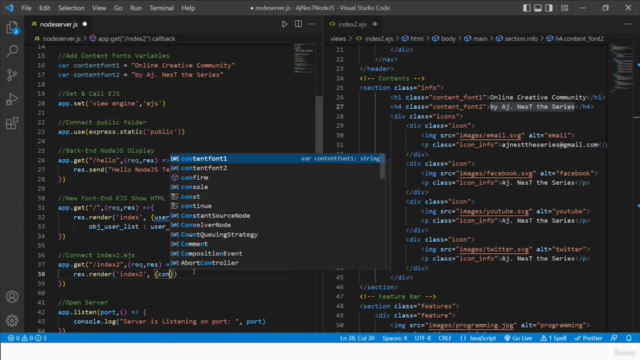Open the File menu
Image resolution: width=640 pixels, height=360 pixels.
pos(26,8)
